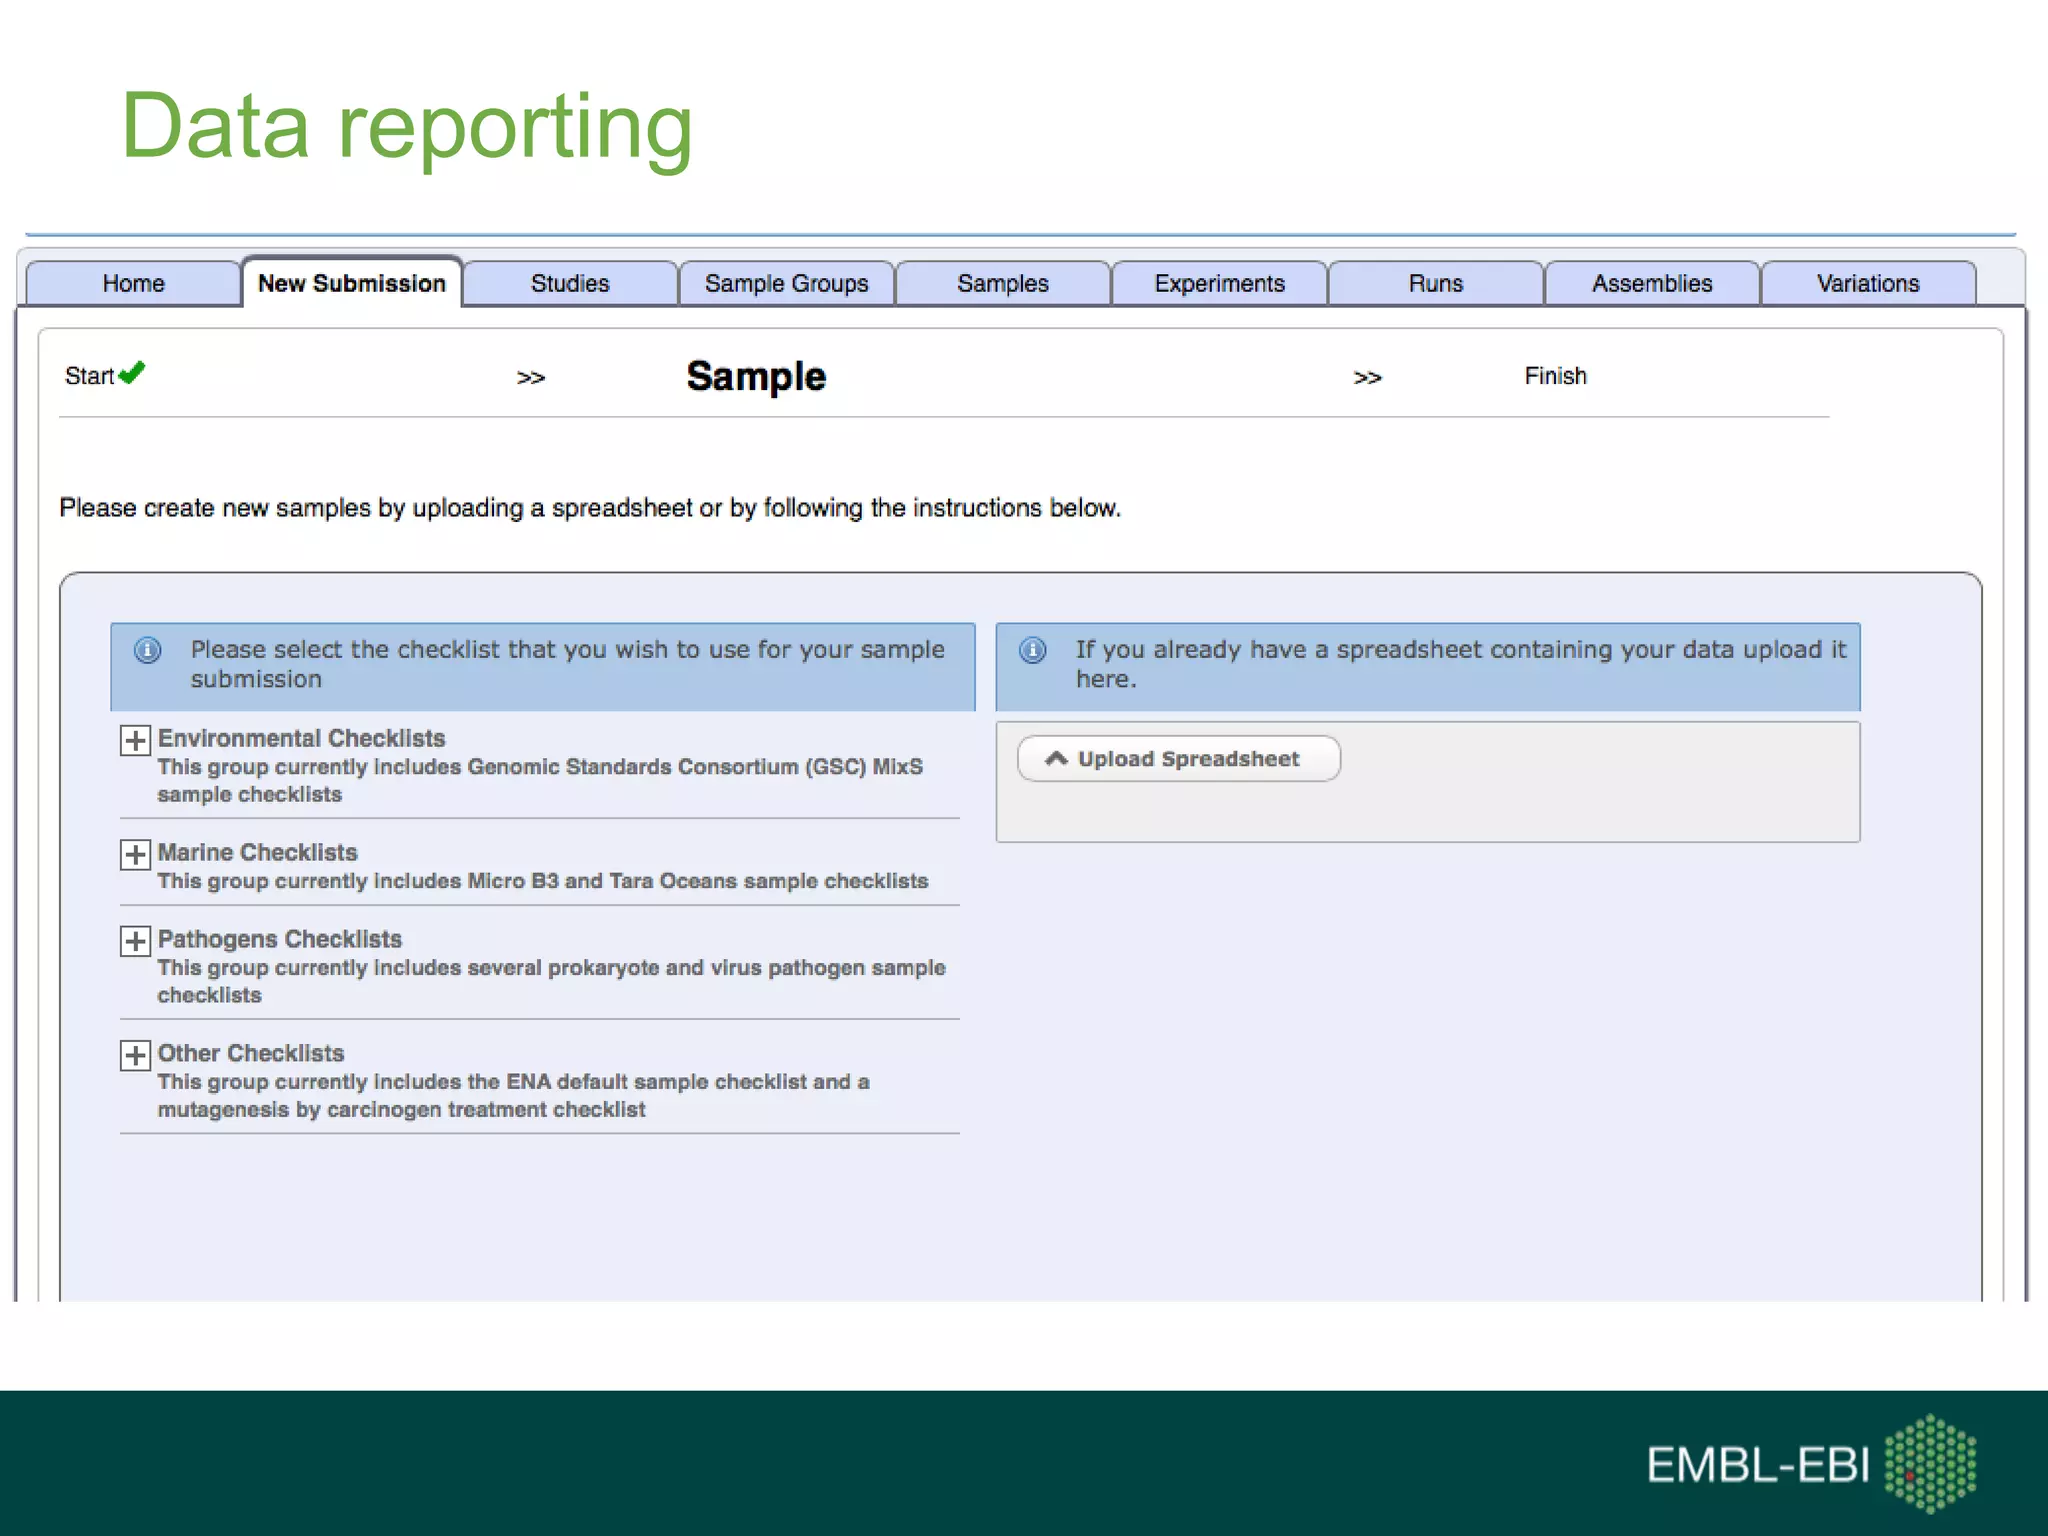Click the Start step label
This screenshot has width=2048, height=1536.
(x=89, y=377)
